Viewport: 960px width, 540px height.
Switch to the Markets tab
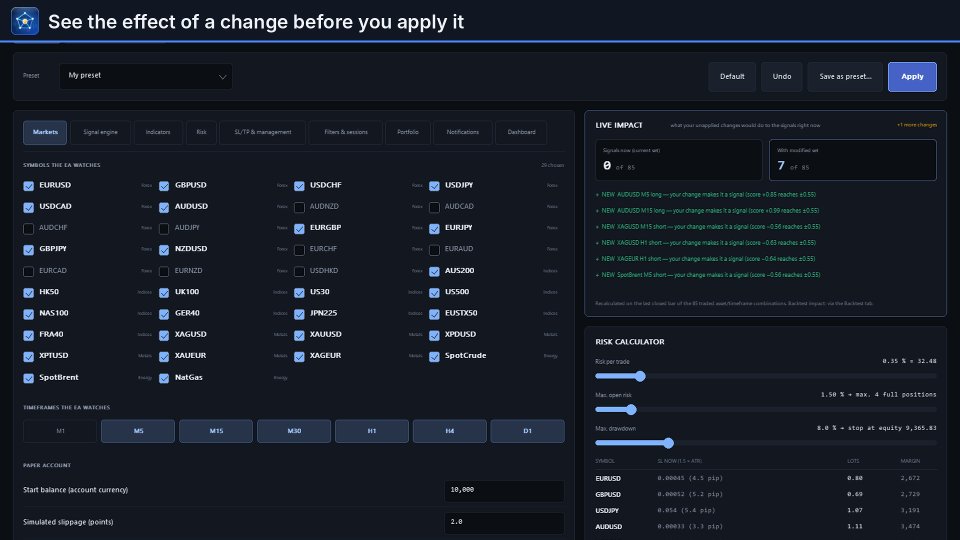[x=45, y=132]
